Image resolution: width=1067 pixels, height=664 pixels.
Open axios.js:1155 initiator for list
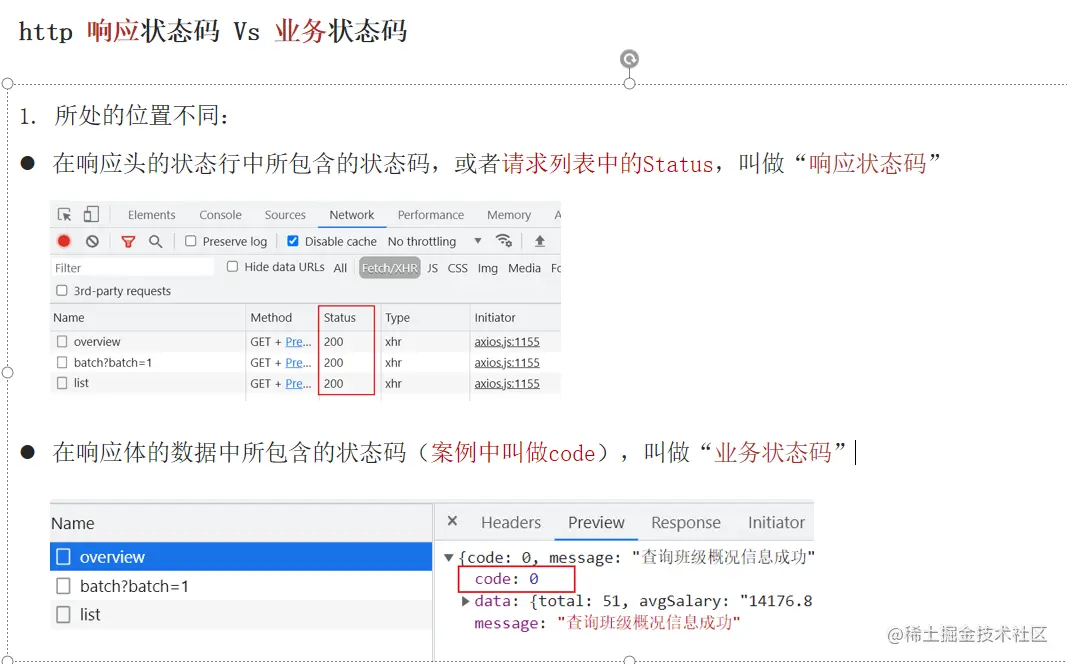point(507,384)
